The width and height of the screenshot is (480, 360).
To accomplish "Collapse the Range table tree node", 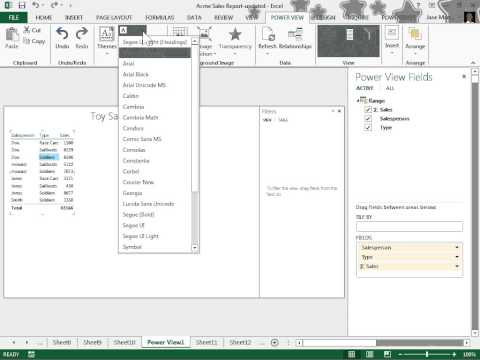I will (x=358, y=100).
